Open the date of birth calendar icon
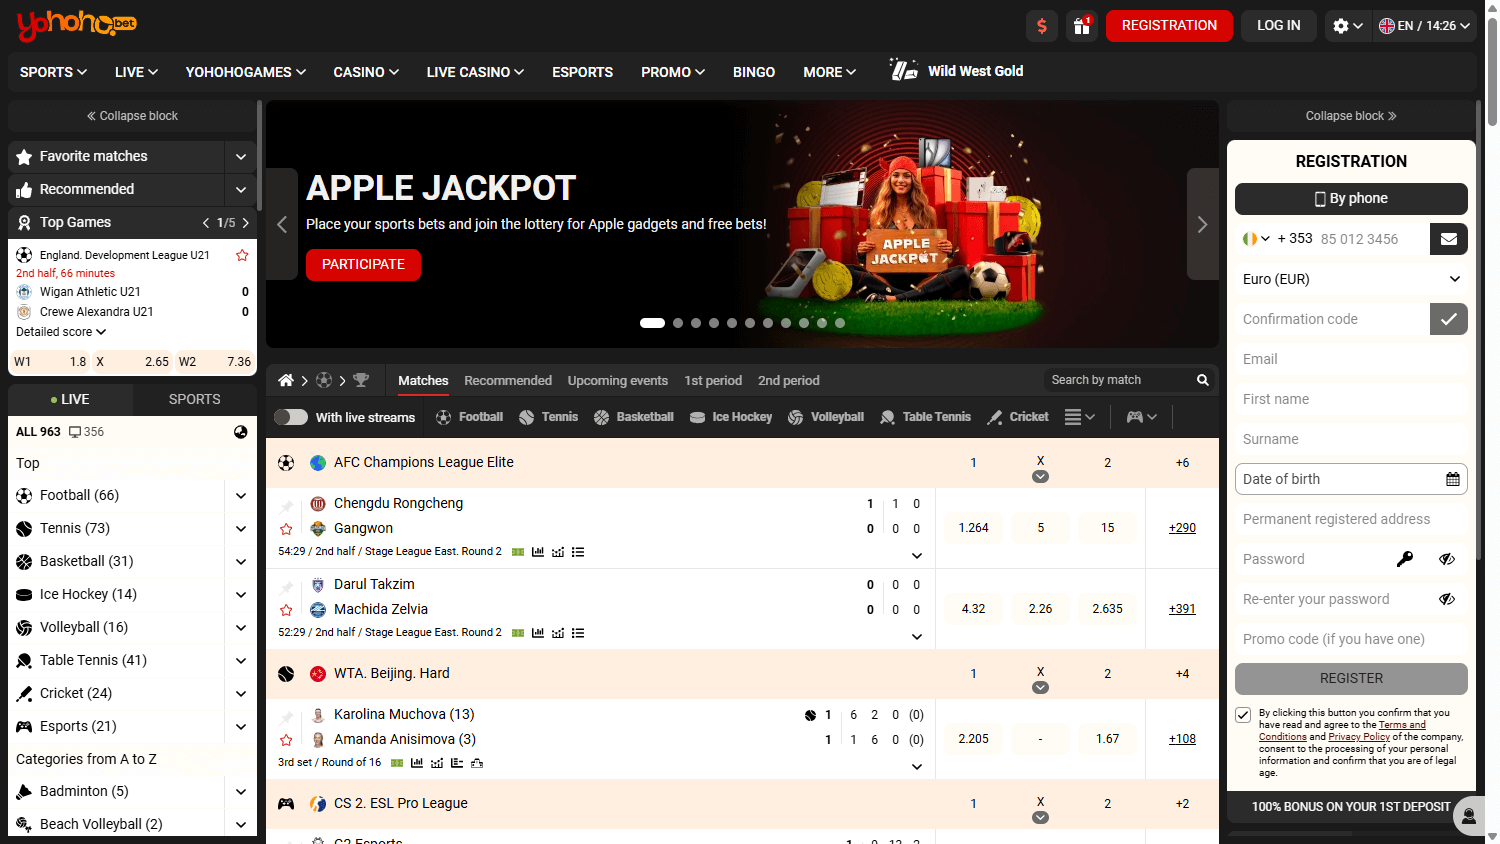This screenshot has width=1500, height=844. [1453, 479]
